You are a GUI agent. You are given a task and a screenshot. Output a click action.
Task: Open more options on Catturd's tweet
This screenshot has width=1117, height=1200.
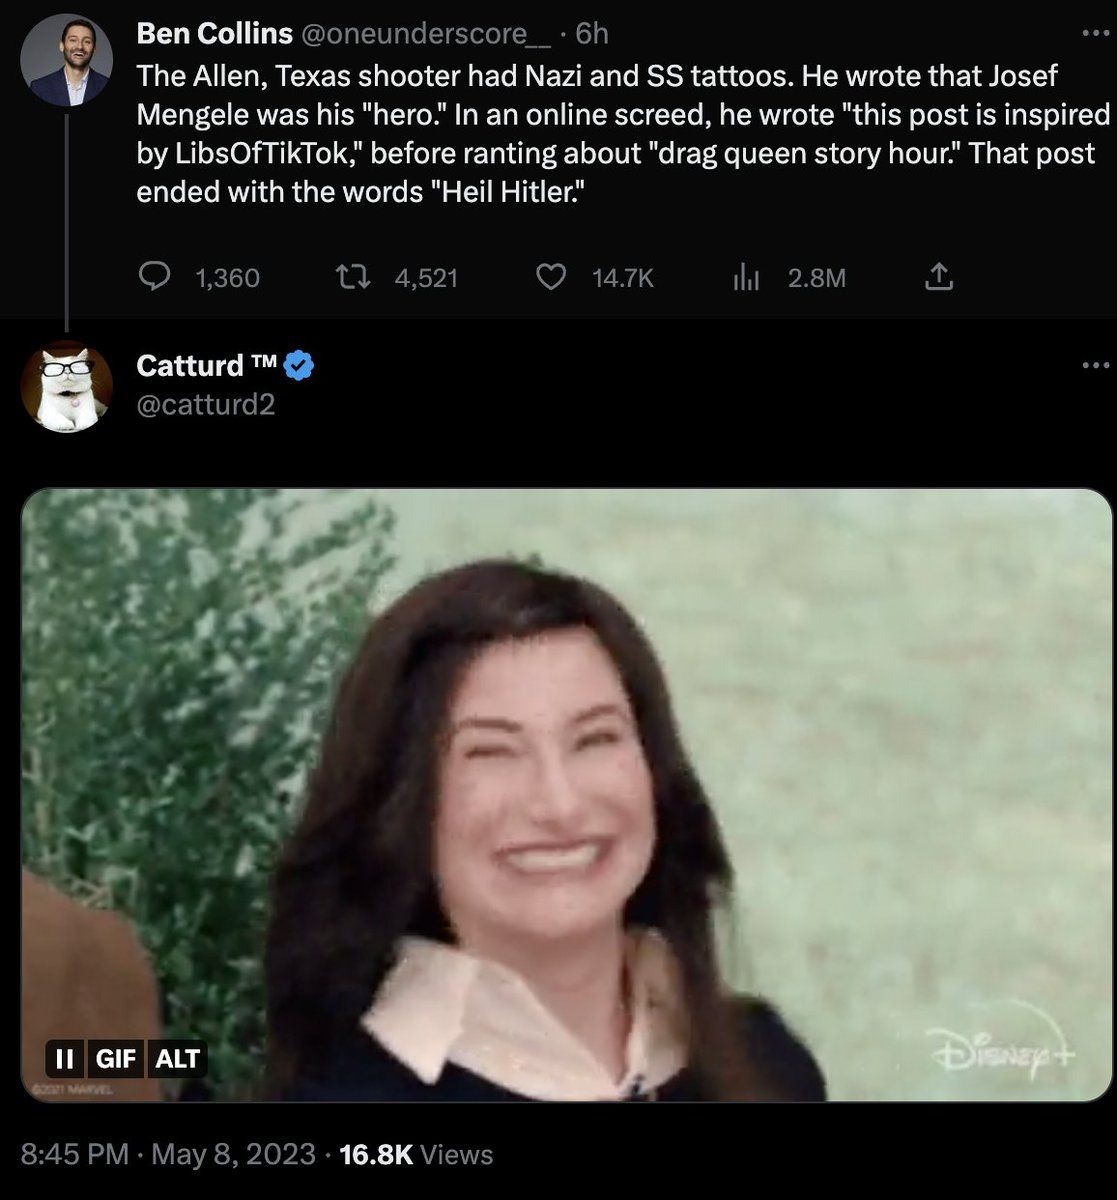(x=1096, y=366)
